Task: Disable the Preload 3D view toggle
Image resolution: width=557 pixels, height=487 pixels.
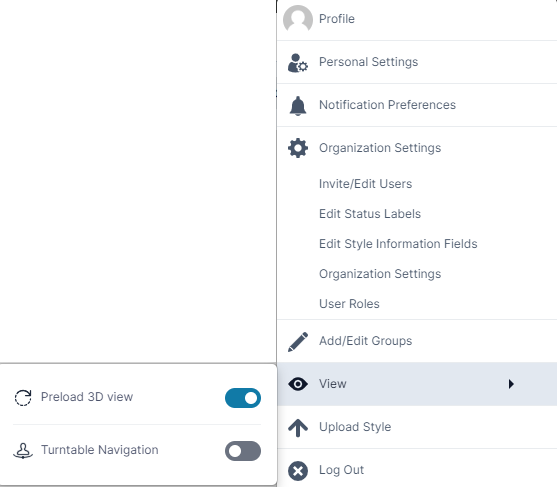Action: 243,398
